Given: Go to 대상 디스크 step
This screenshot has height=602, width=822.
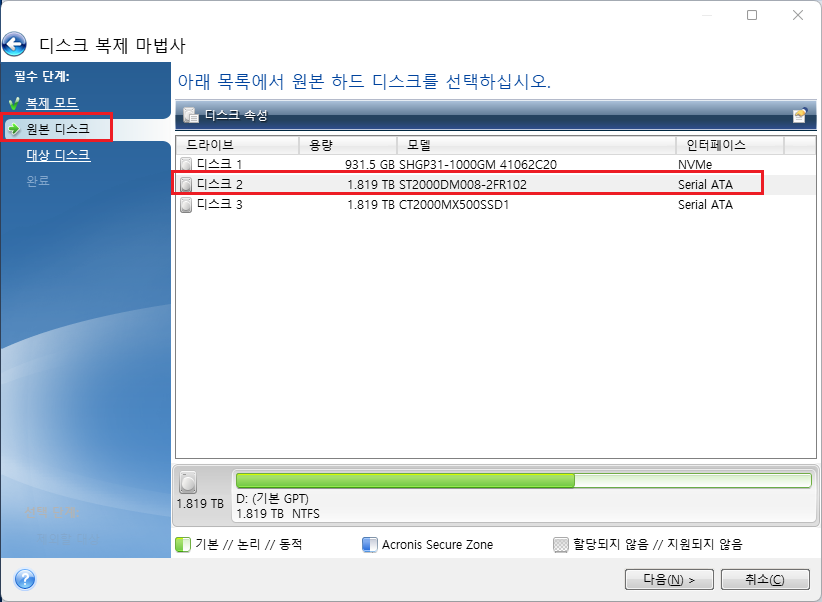Looking at the screenshot, I should (x=58, y=155).
